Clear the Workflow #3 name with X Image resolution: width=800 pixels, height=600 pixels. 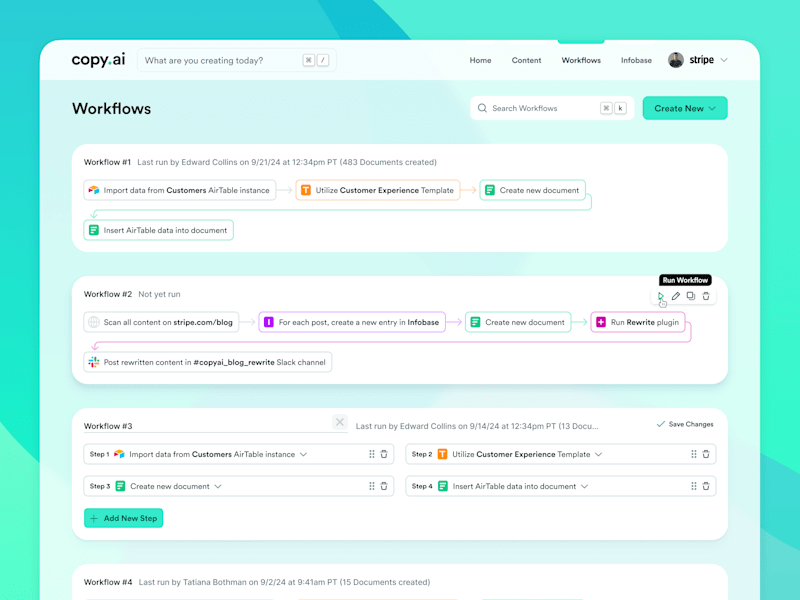340,422
